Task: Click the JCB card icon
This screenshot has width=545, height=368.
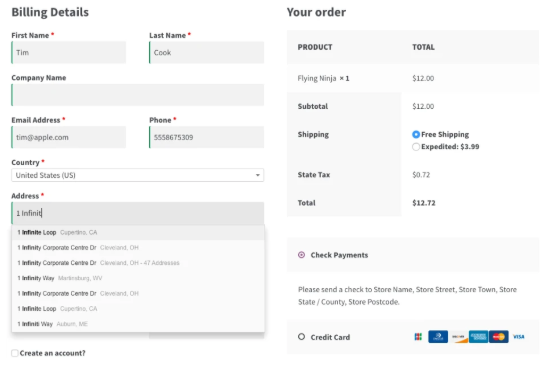Action: [418, 337]
